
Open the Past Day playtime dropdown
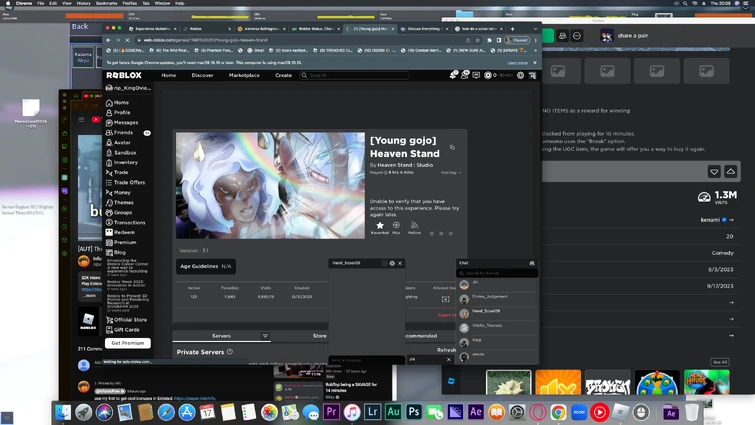coord(451,173)
